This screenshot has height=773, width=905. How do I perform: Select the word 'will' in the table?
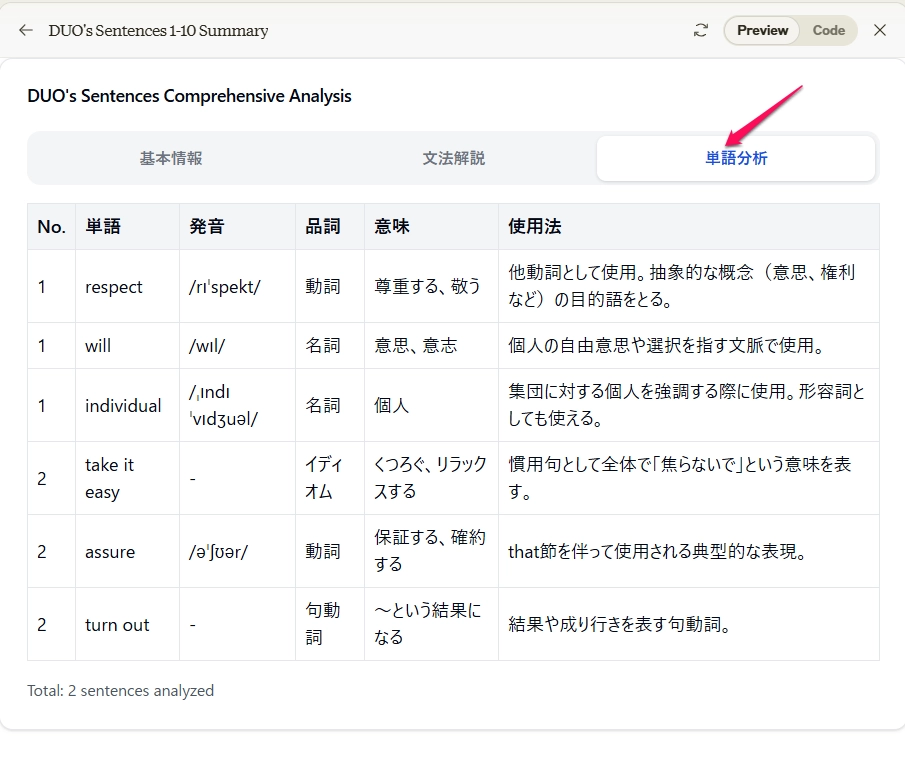98,346
